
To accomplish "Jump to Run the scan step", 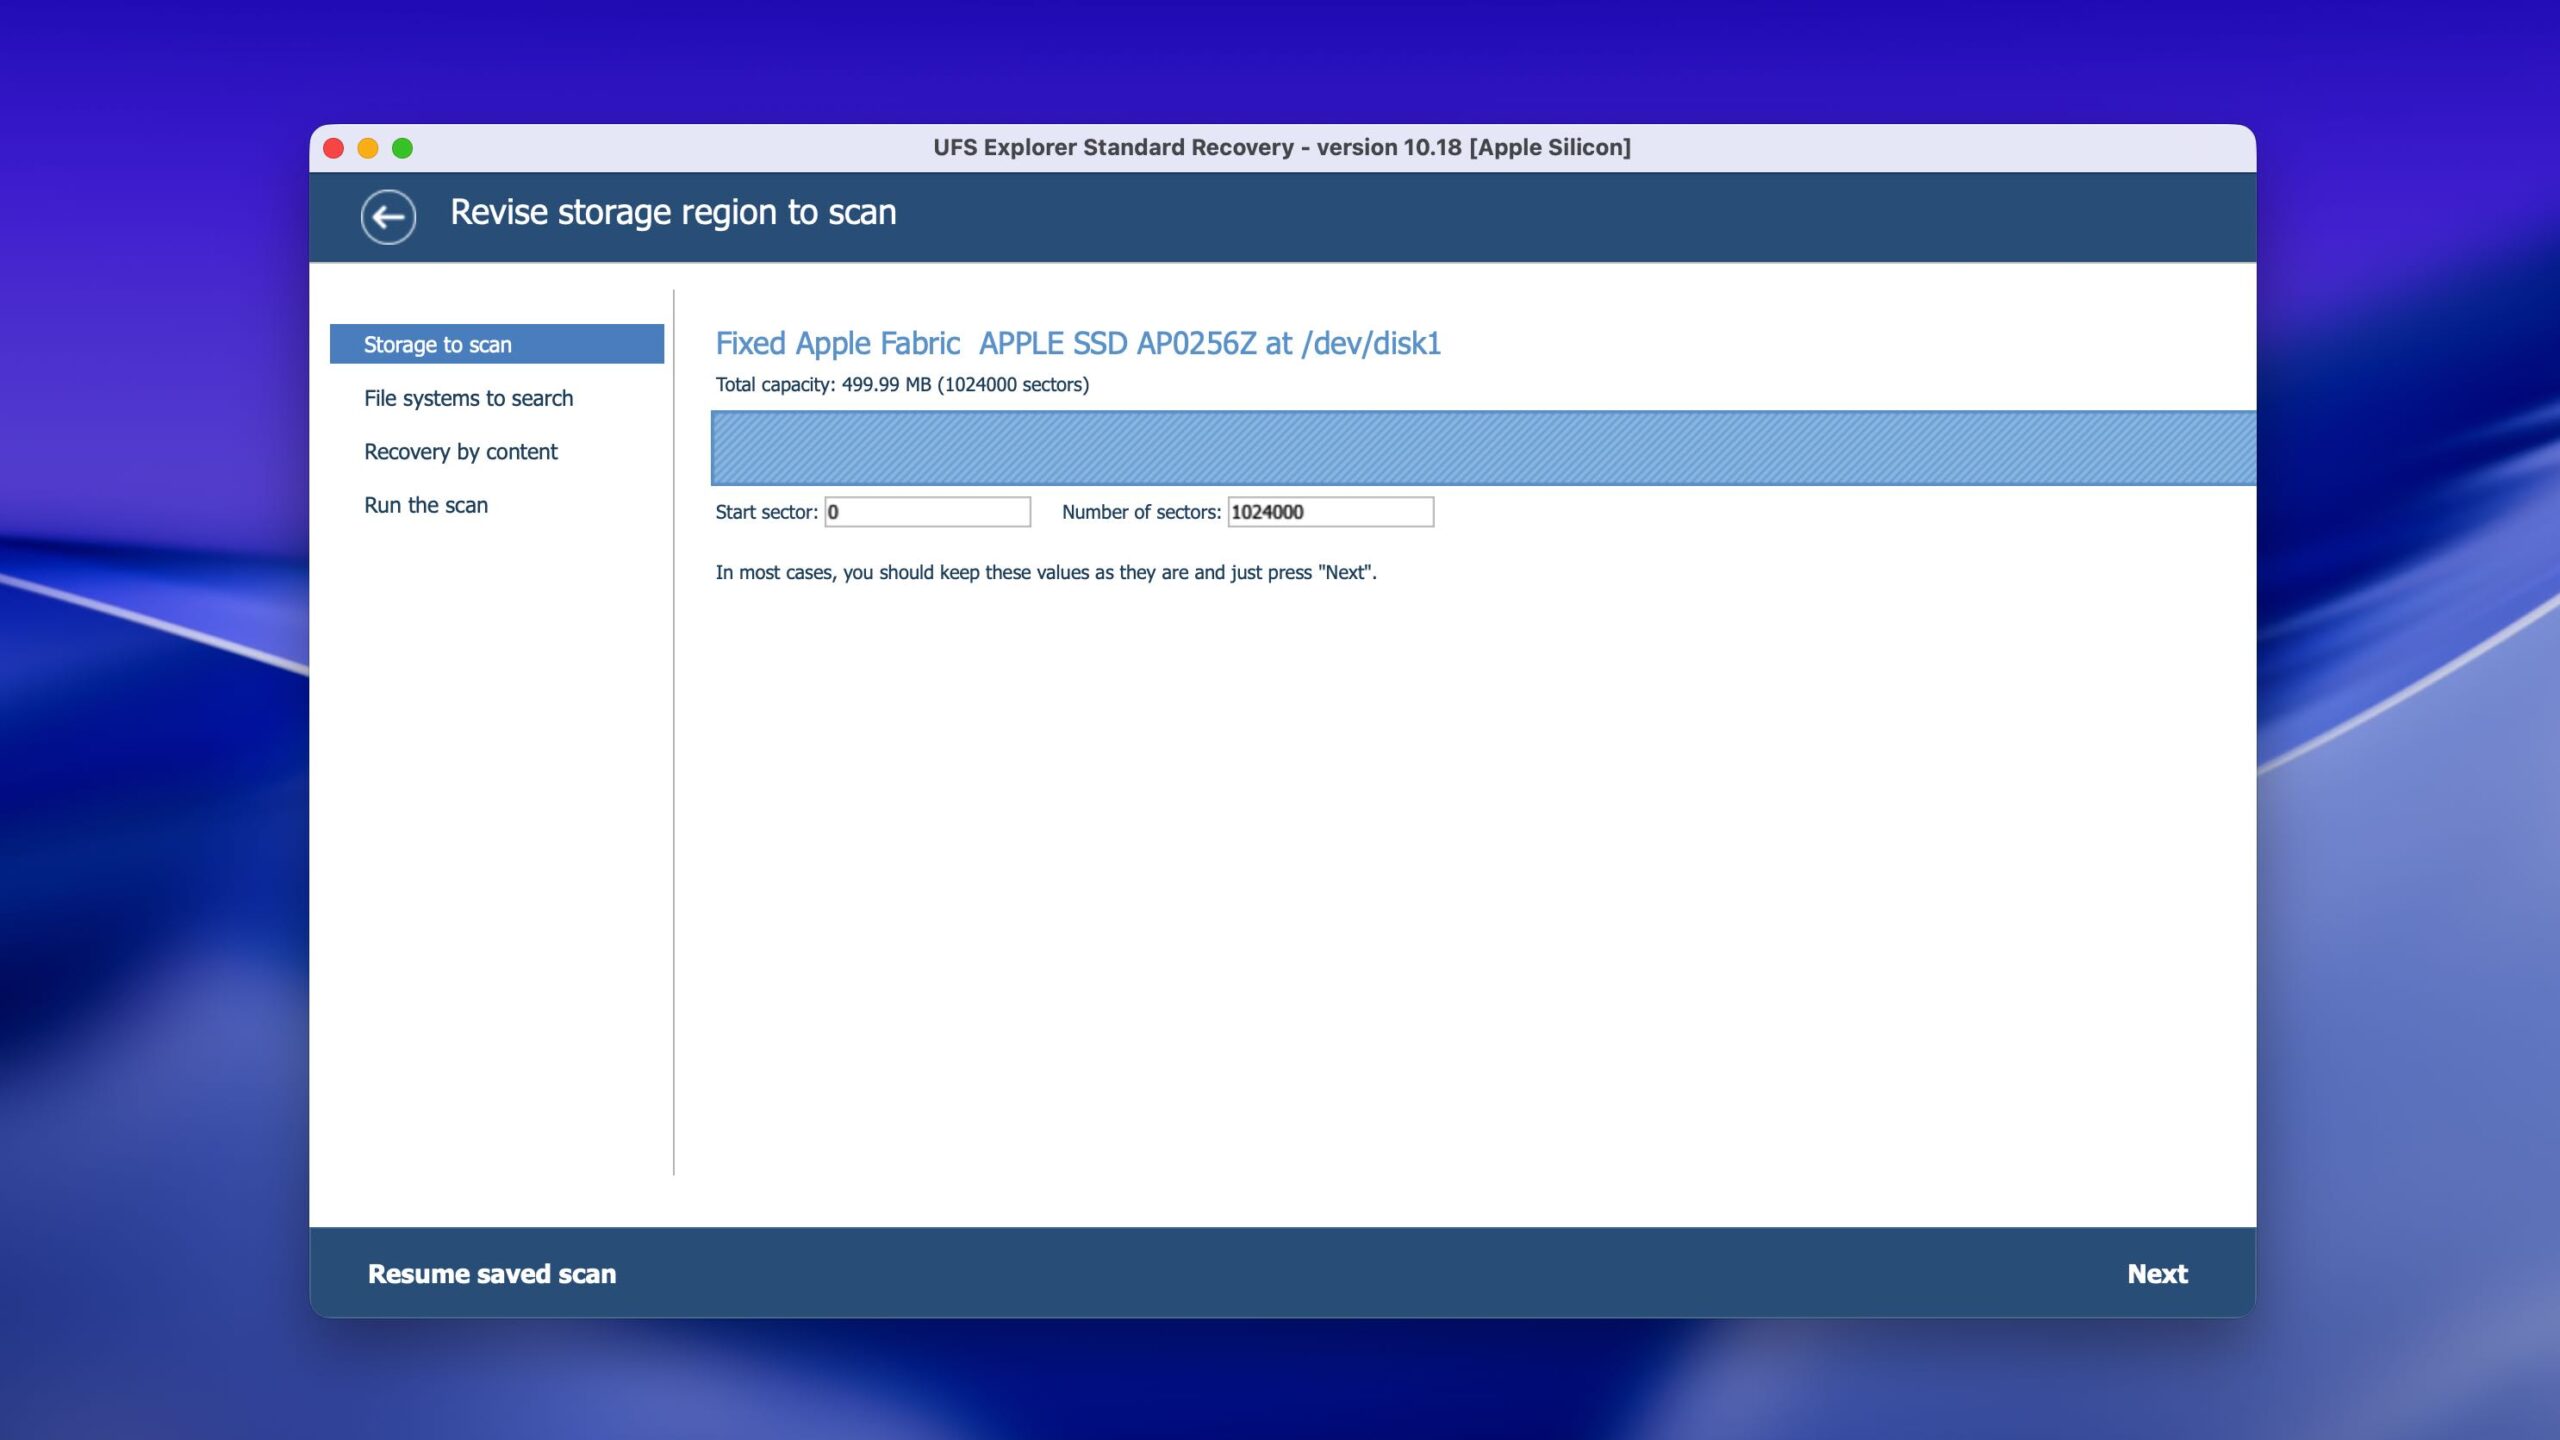I will [425, 505].
